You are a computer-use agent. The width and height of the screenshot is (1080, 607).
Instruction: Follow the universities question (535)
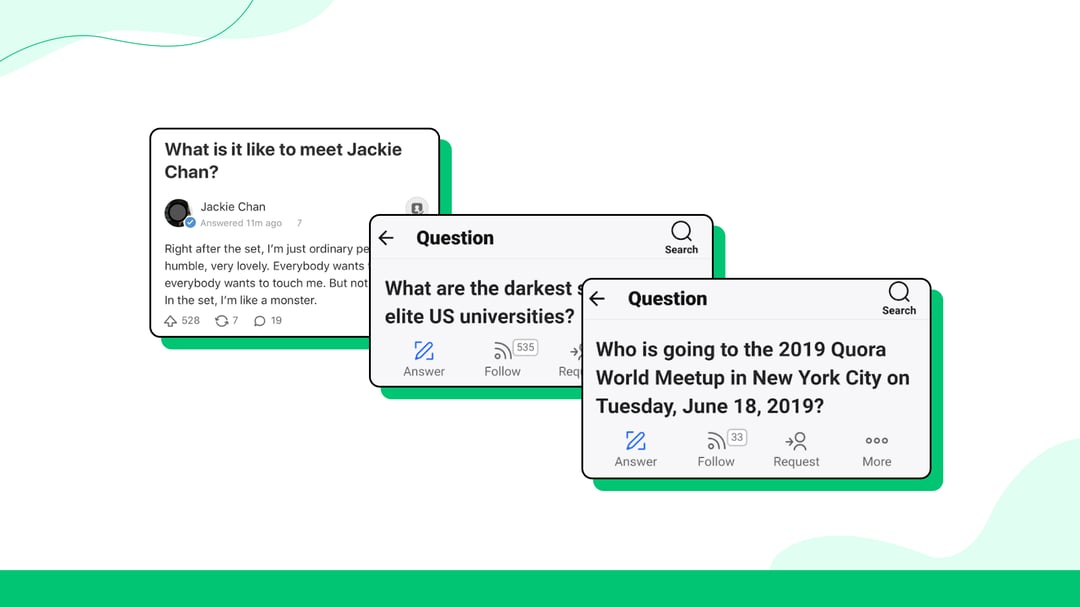508,359
